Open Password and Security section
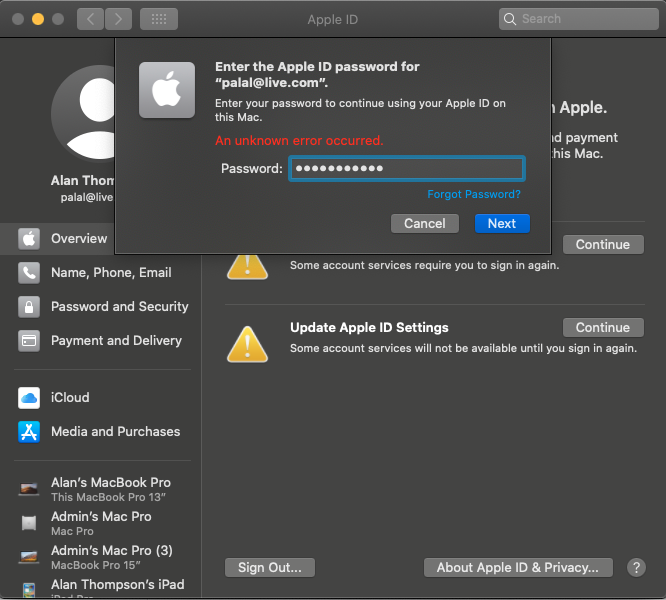 101,307
